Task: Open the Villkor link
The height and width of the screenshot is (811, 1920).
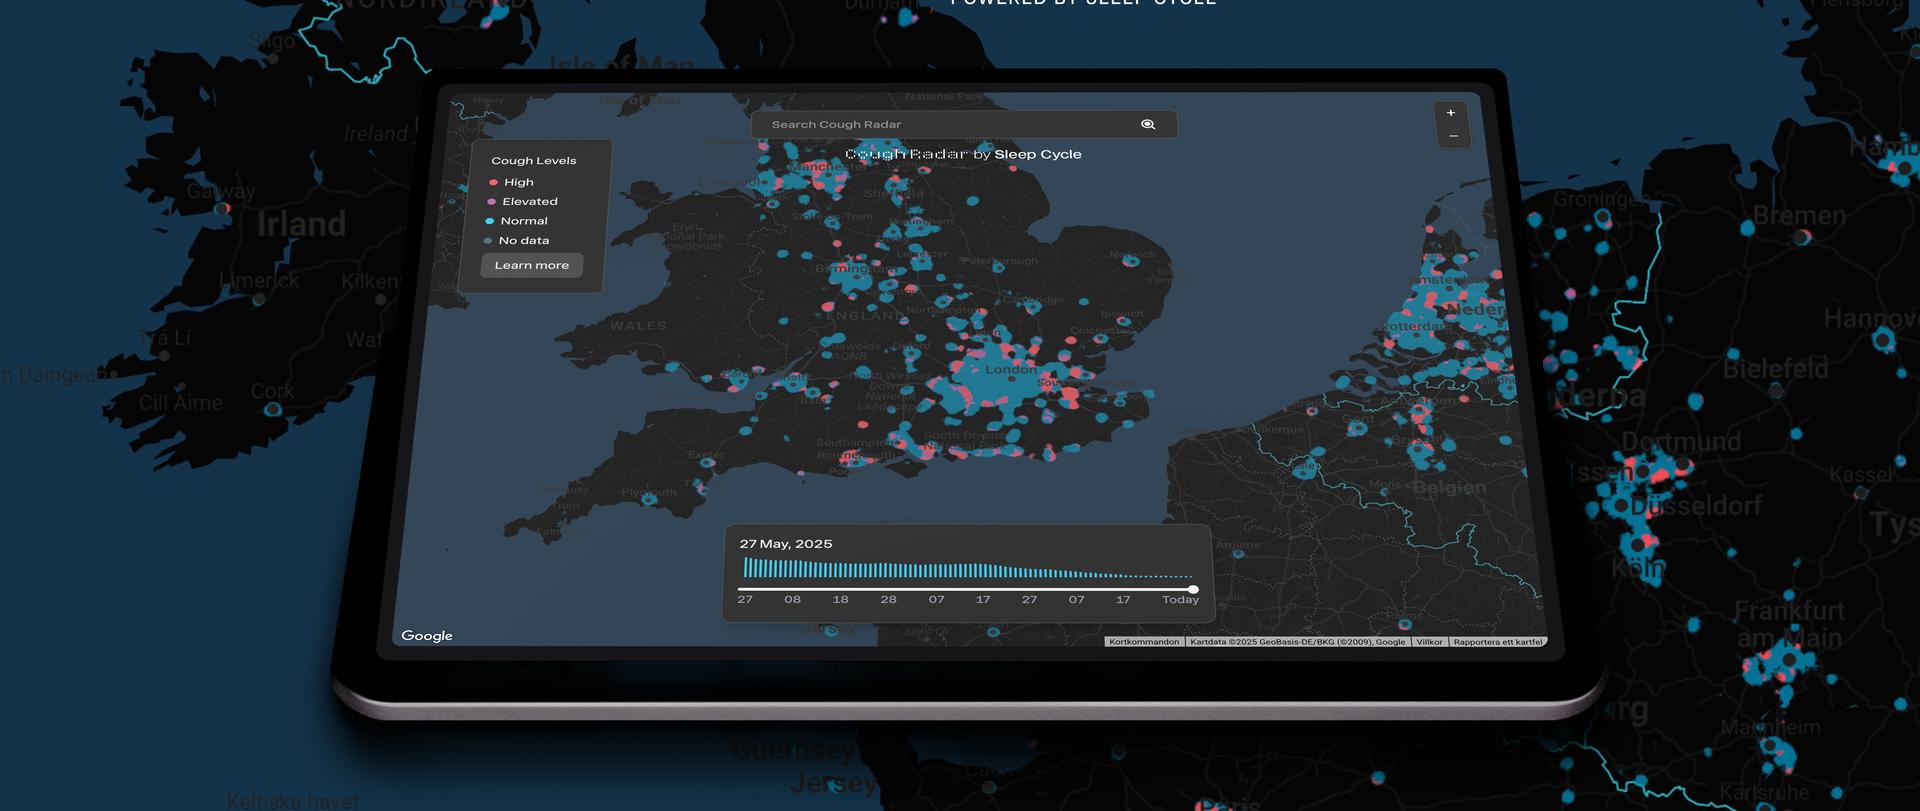Action: pyautogui.click(x=1429, y=642)
